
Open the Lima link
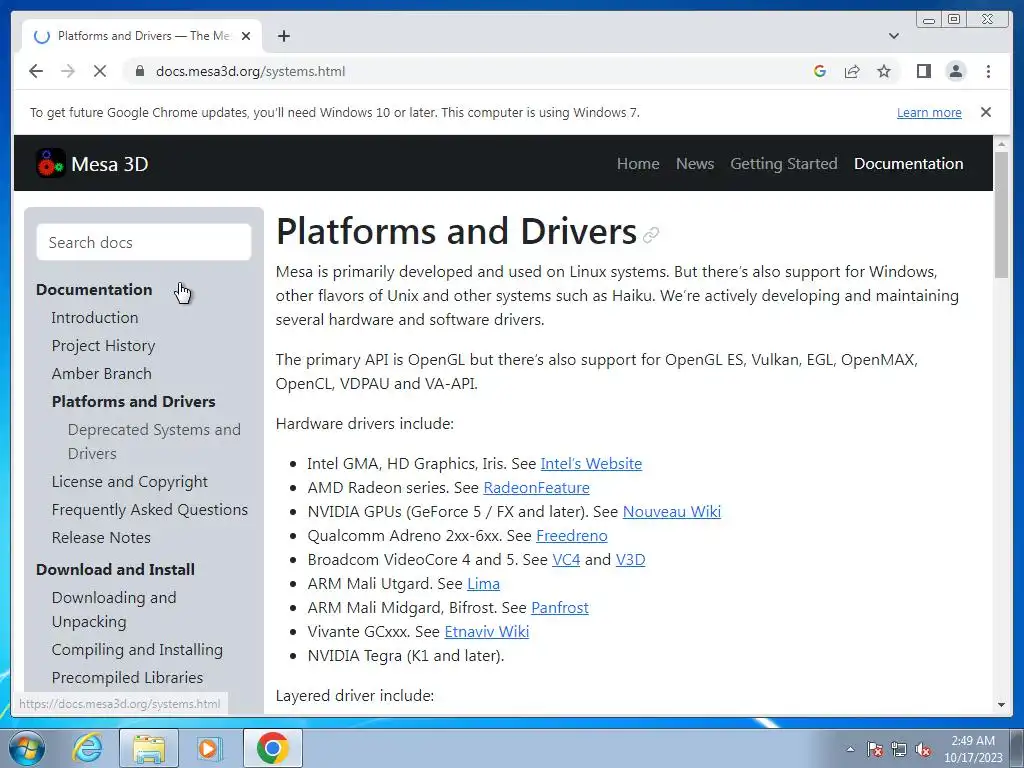pyautogui.click(x=483, y=584)
